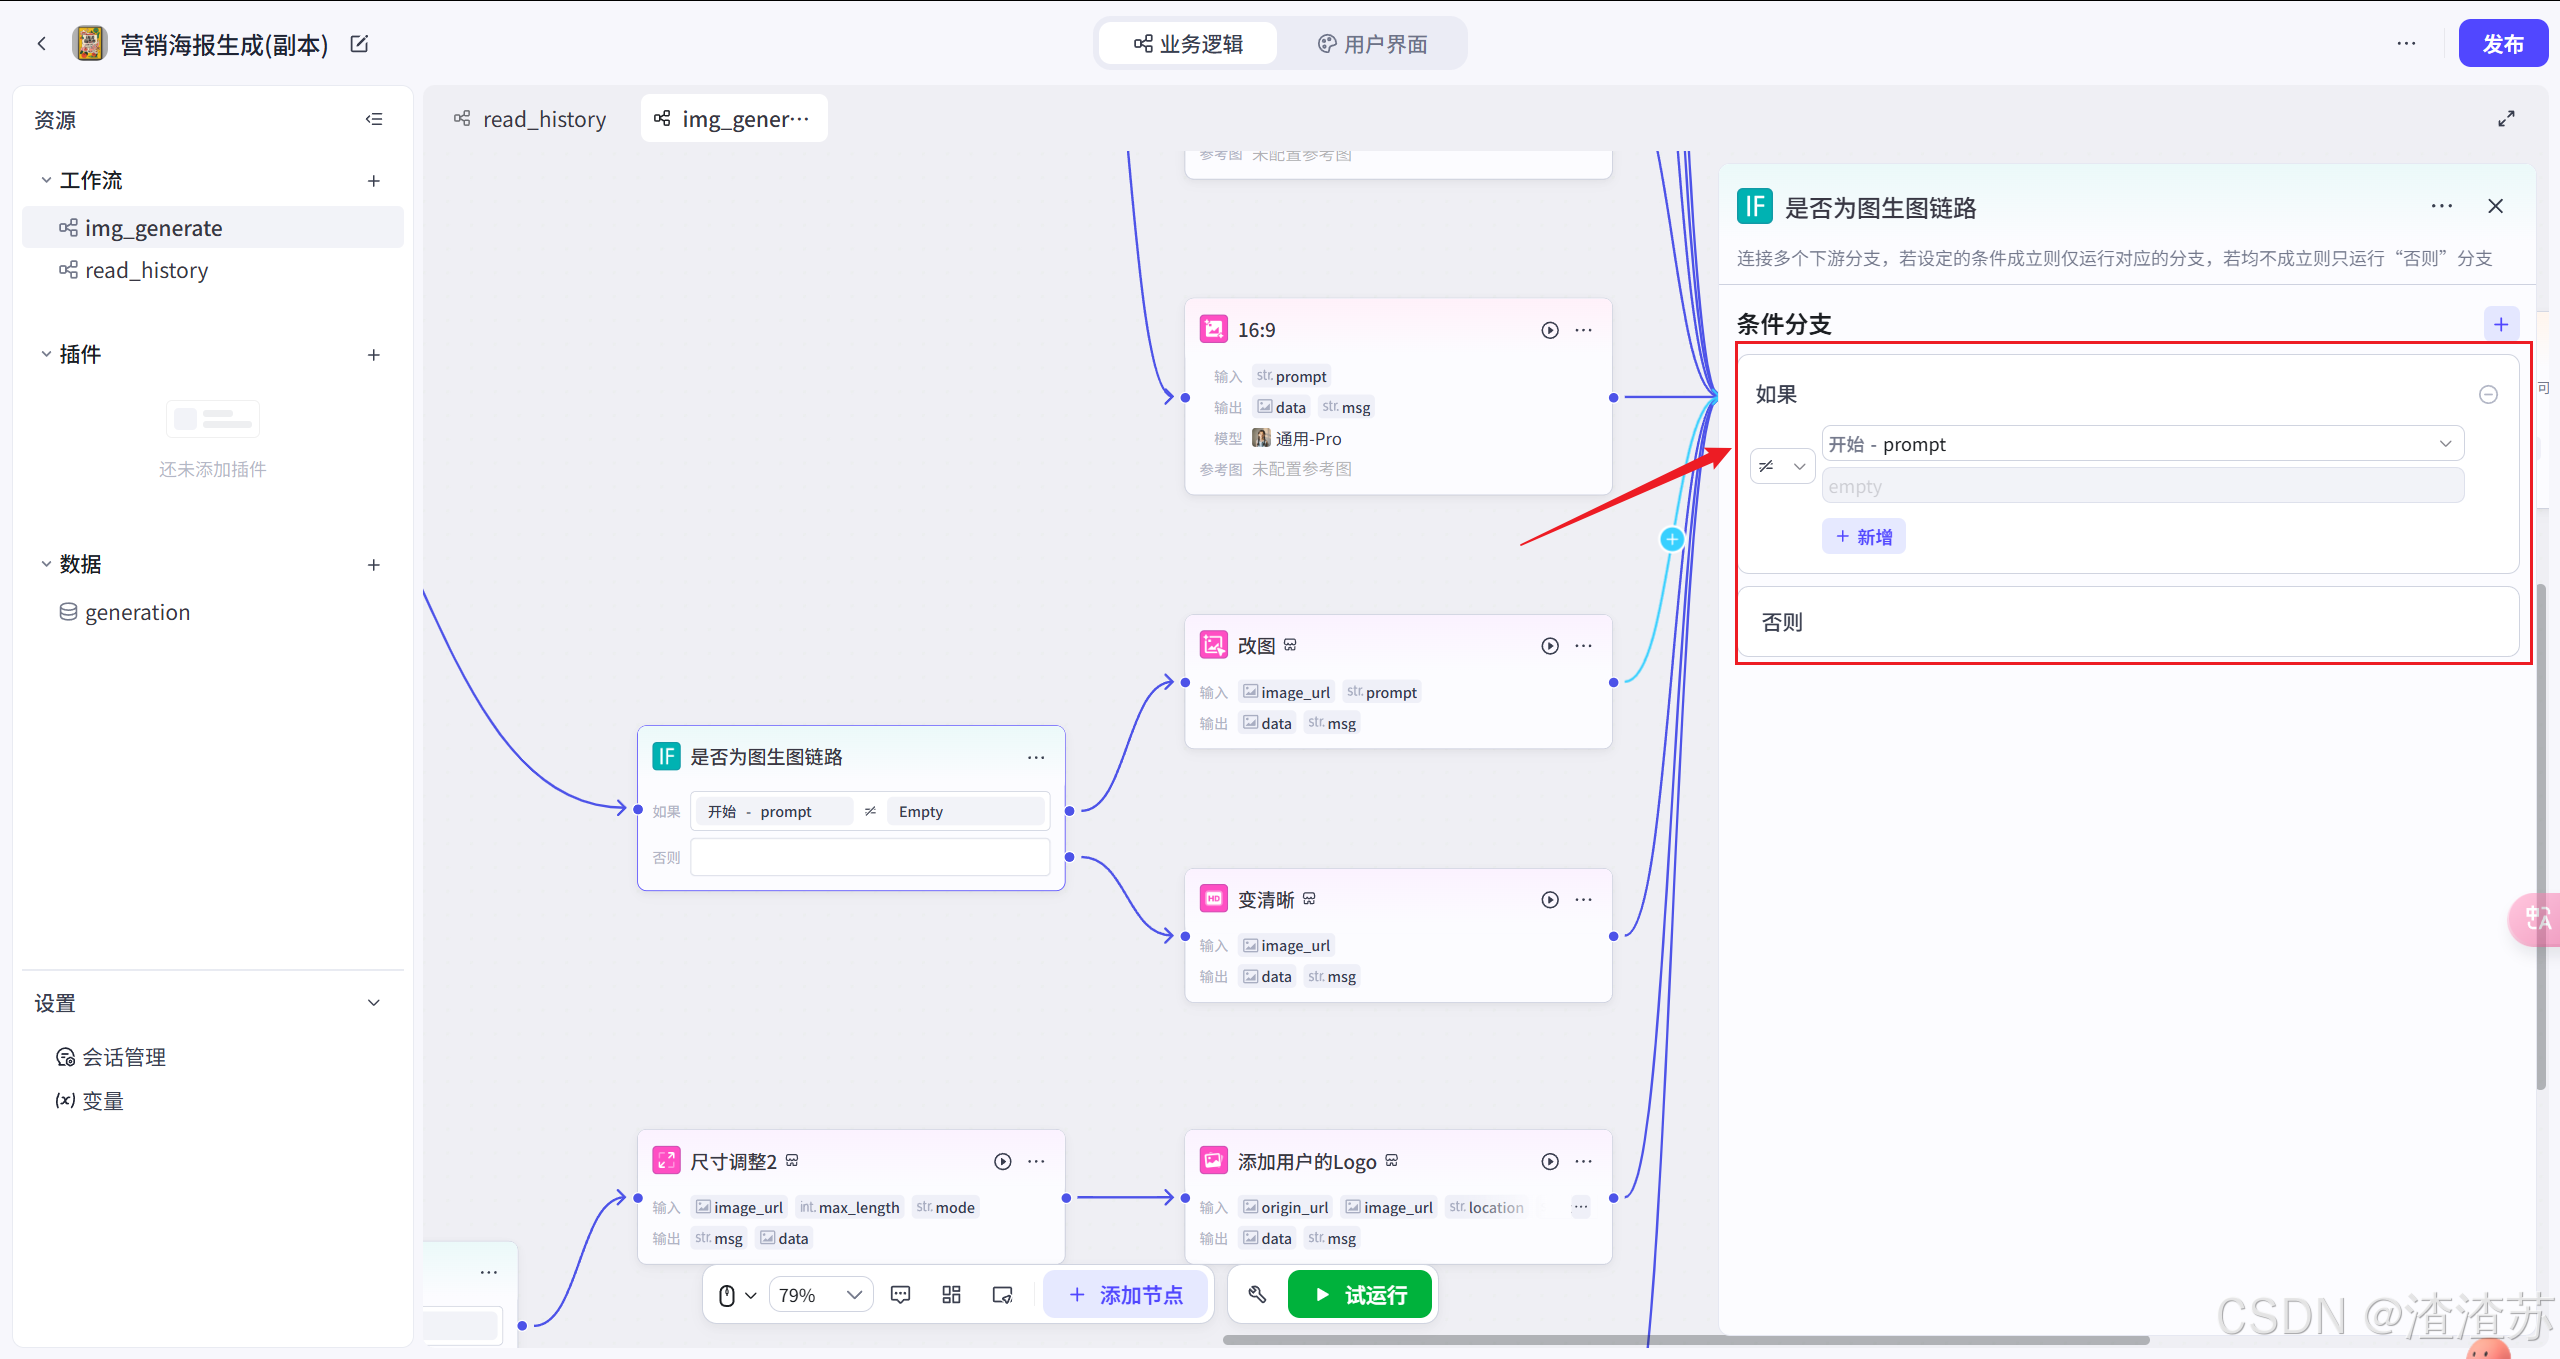Expand canvas with fullscreen arrows icon
The width and height of the screenshot is (2560, 1359).
click(2506, 119)
